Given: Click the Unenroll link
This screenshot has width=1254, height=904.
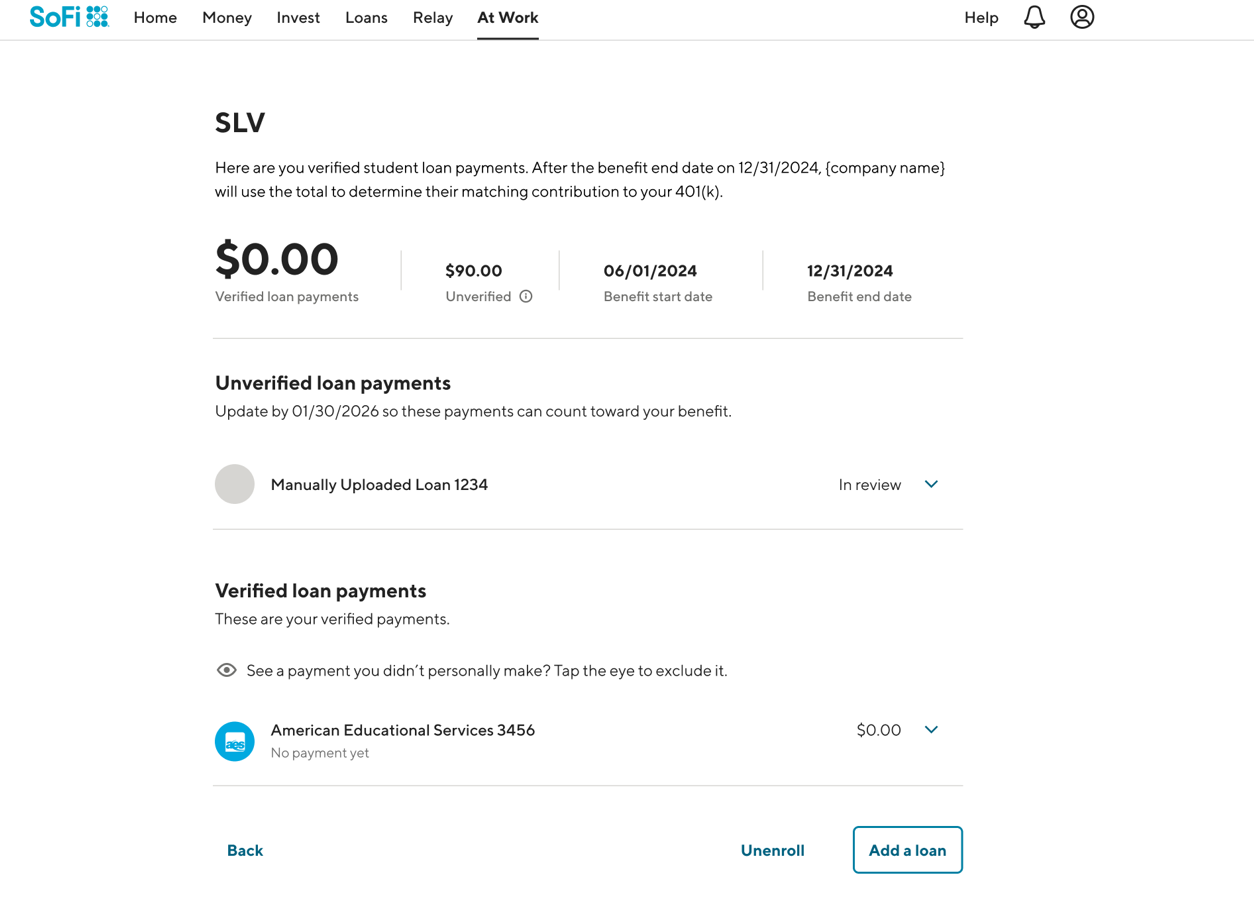Looking at the screenshot, I should pos(772,850).
